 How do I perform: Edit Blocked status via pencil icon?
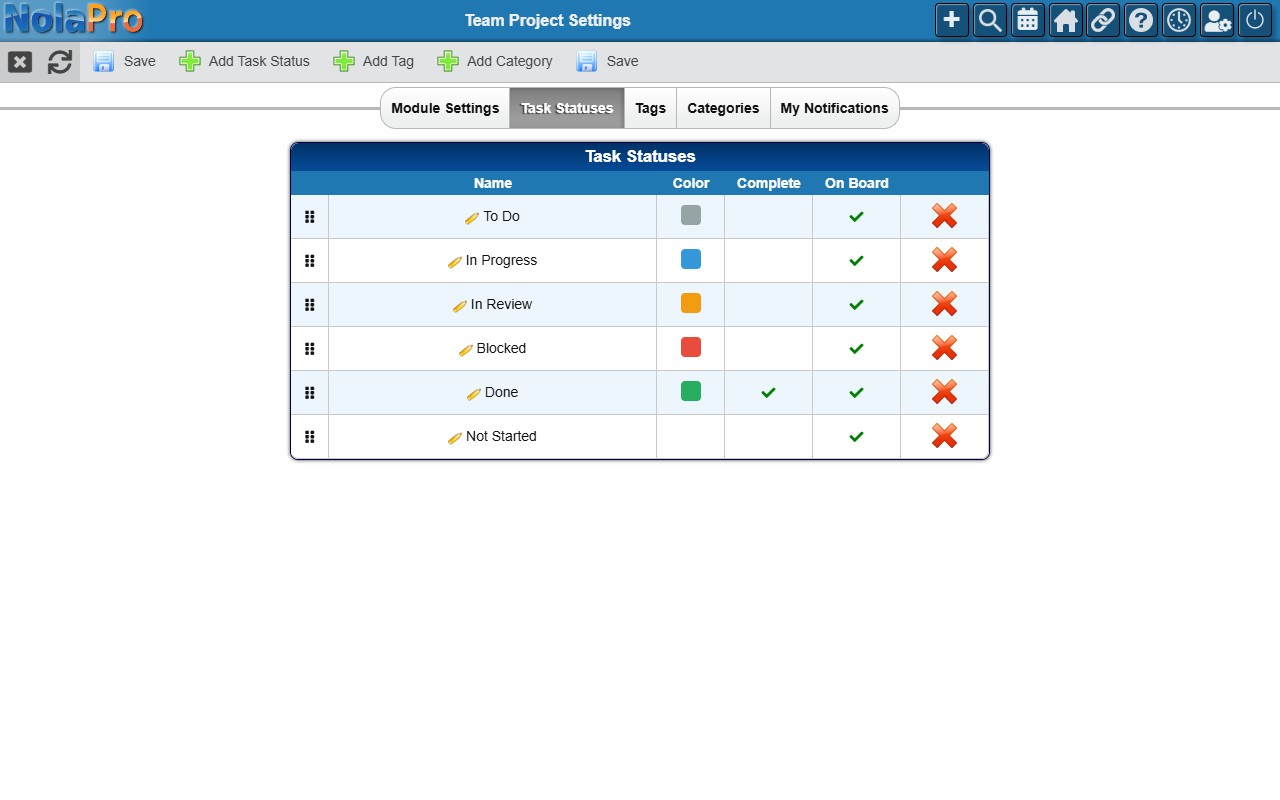click(x=466, y=350)
